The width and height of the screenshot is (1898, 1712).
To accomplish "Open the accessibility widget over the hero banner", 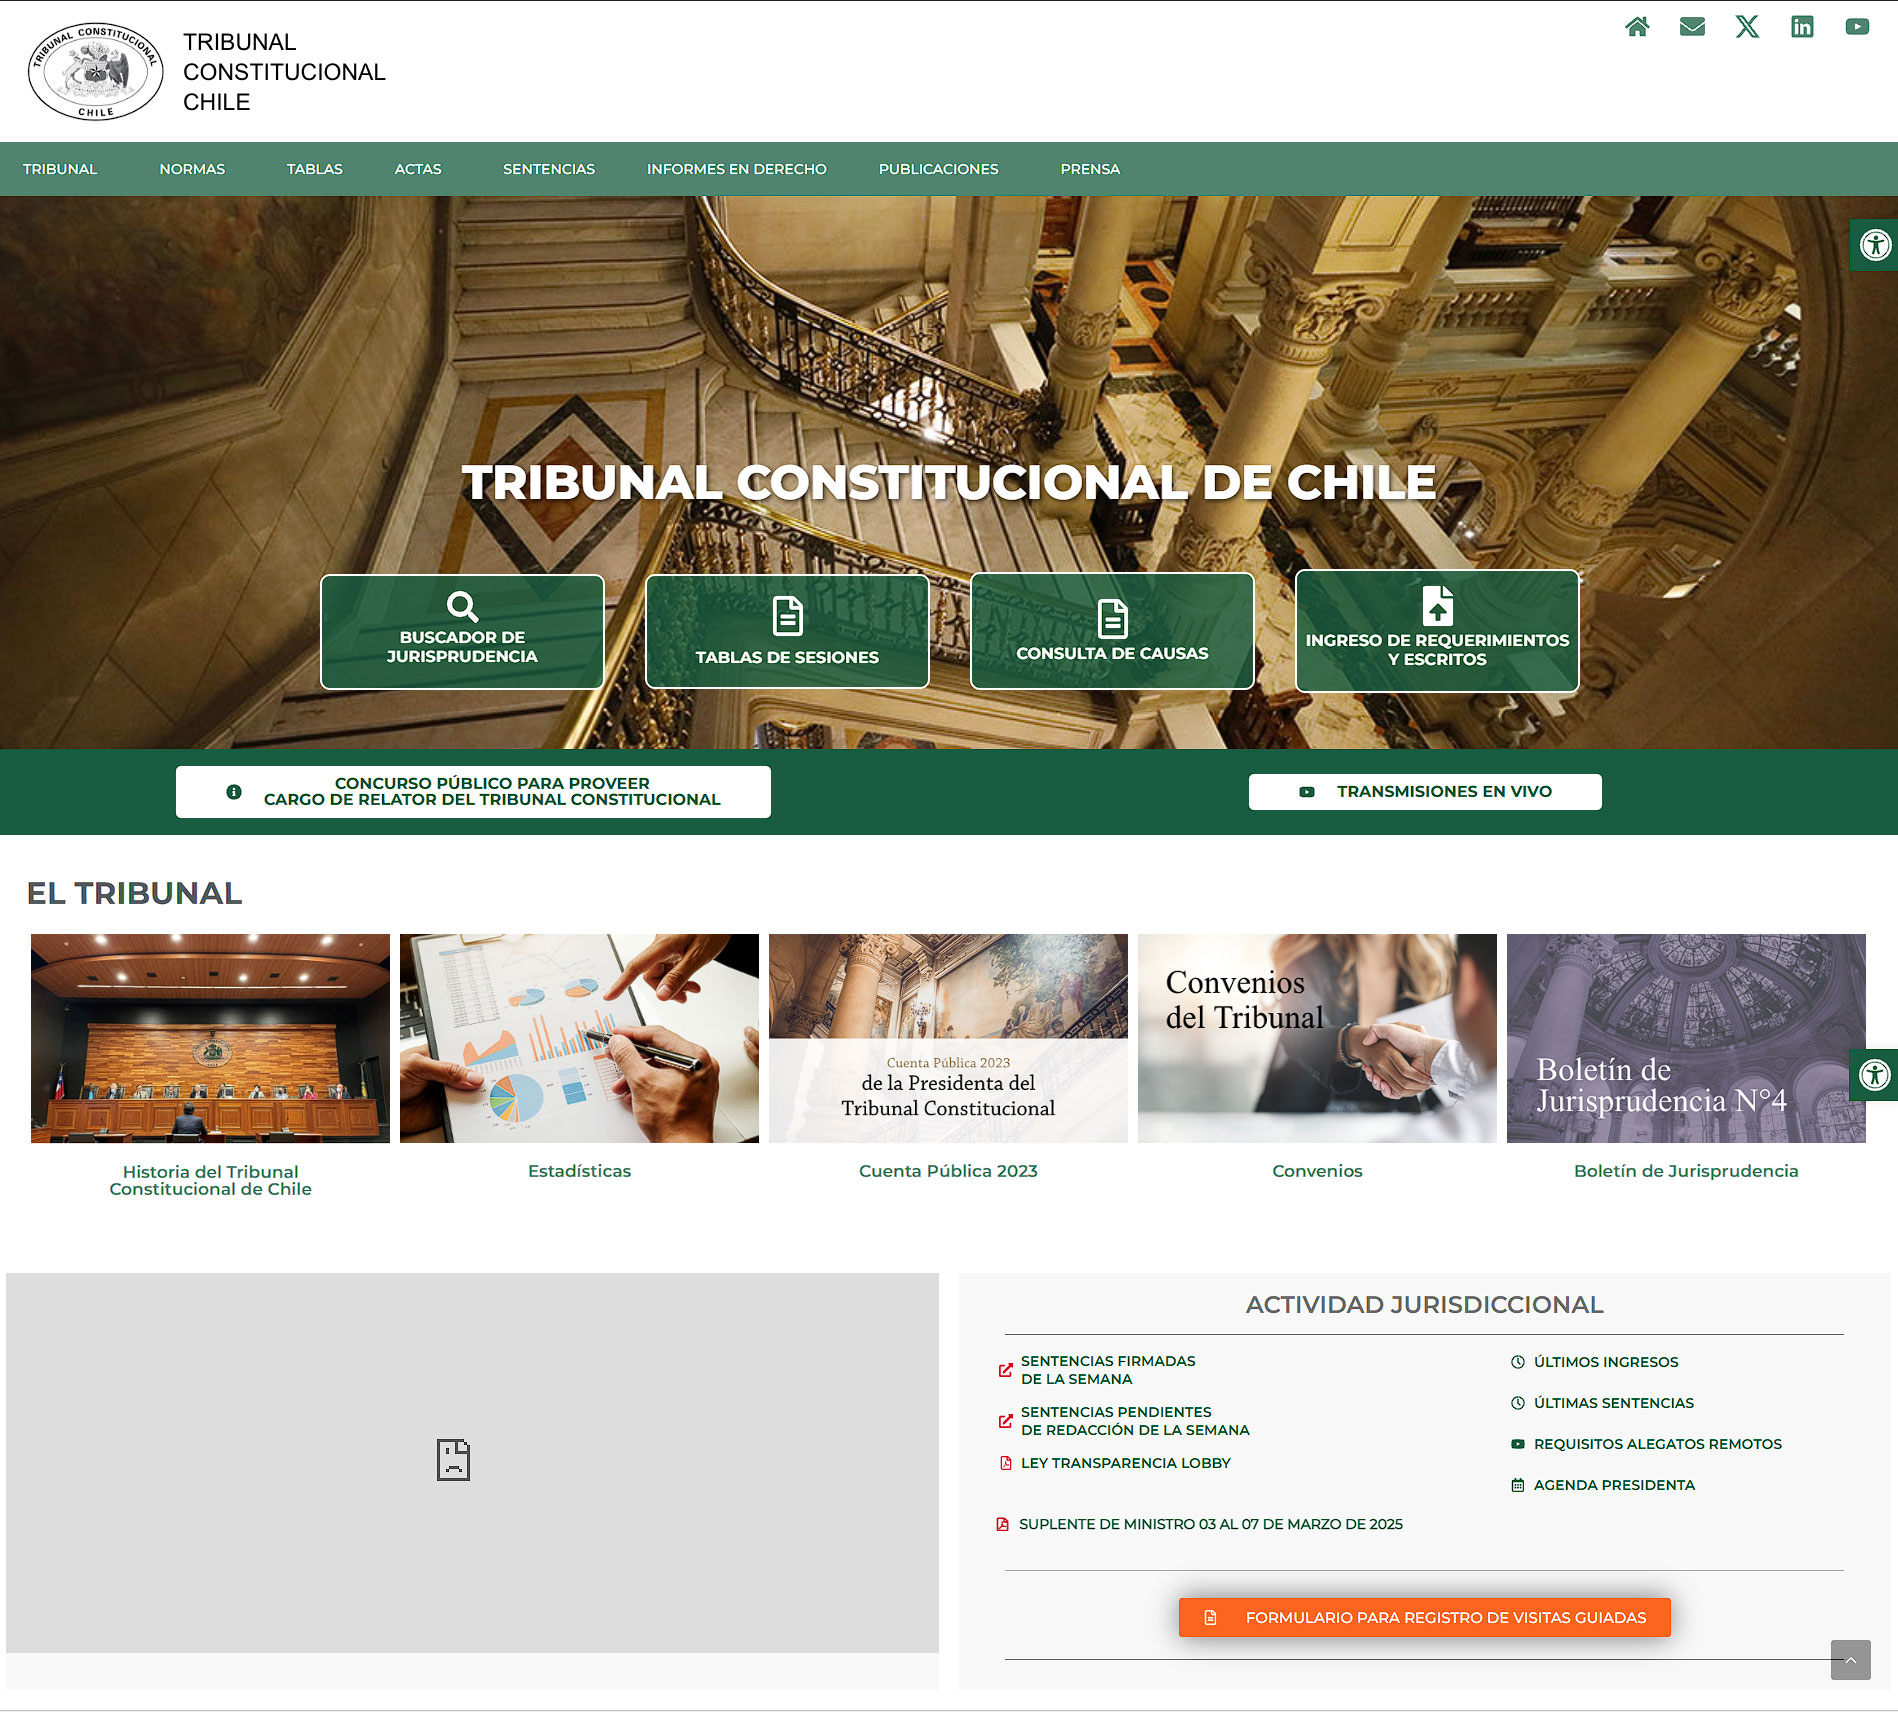I will (1874, 245).
